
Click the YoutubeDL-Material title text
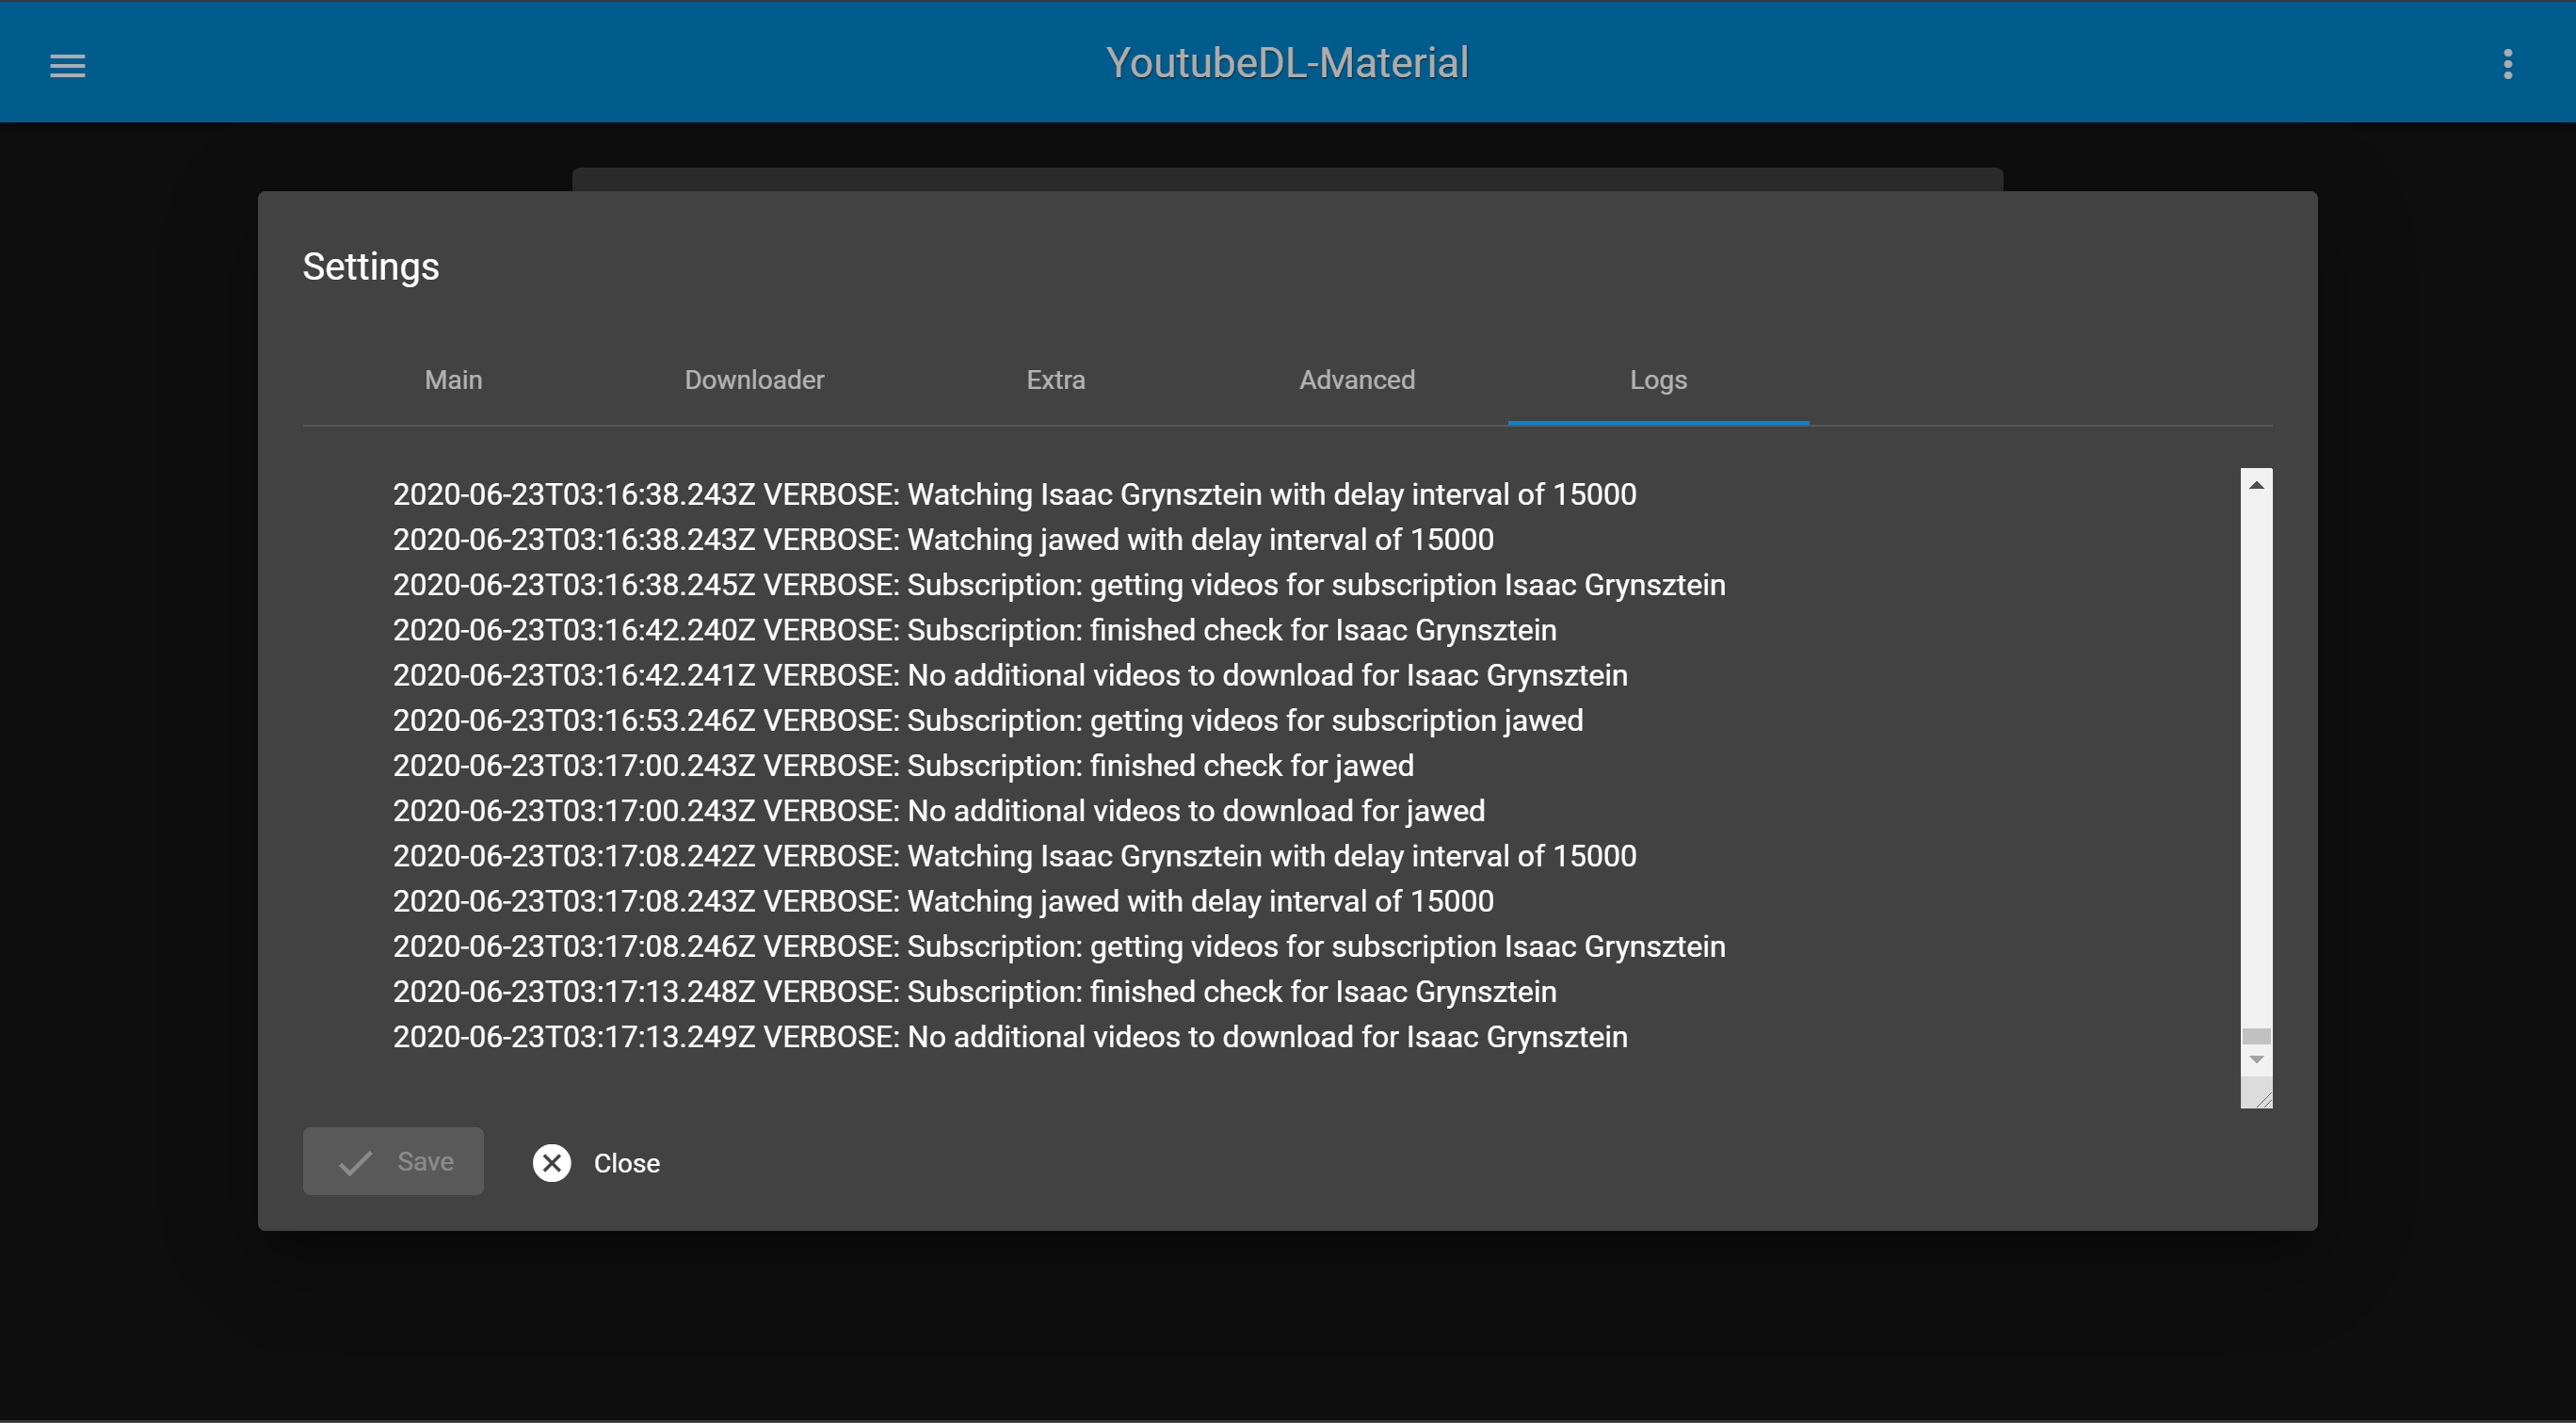(x=1288, y=61)
